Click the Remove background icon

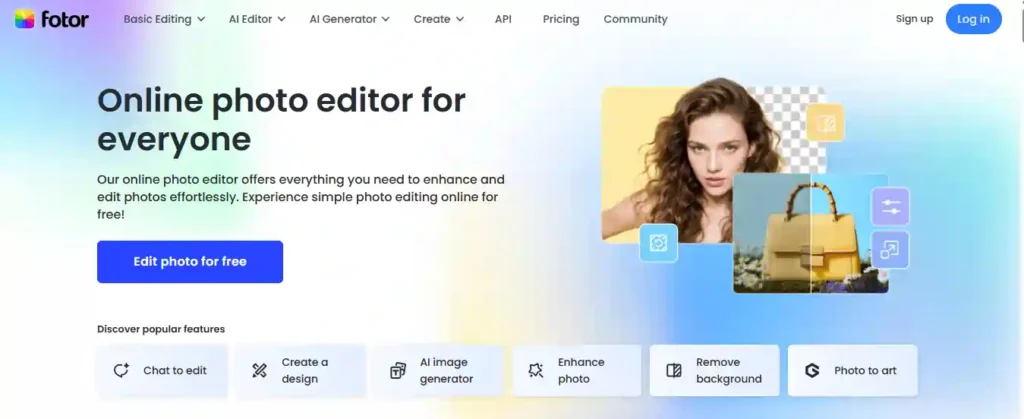pos(674,370)
